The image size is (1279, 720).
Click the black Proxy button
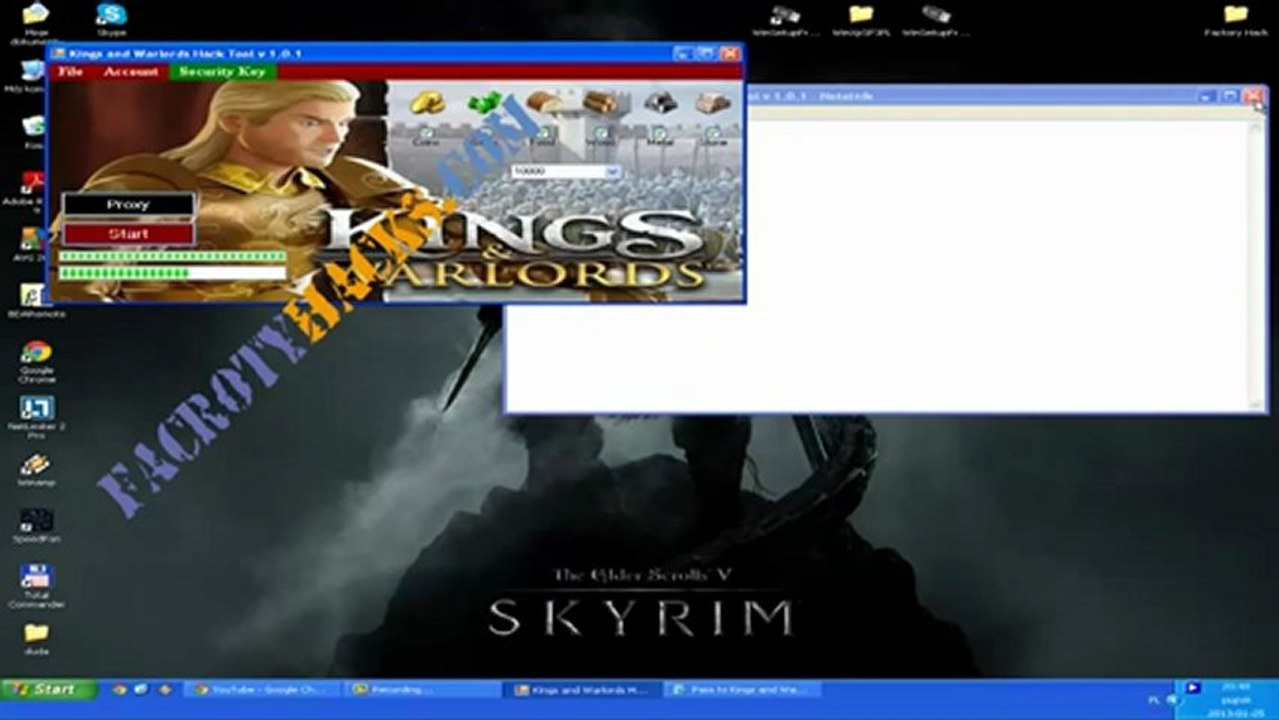(128, 205)
